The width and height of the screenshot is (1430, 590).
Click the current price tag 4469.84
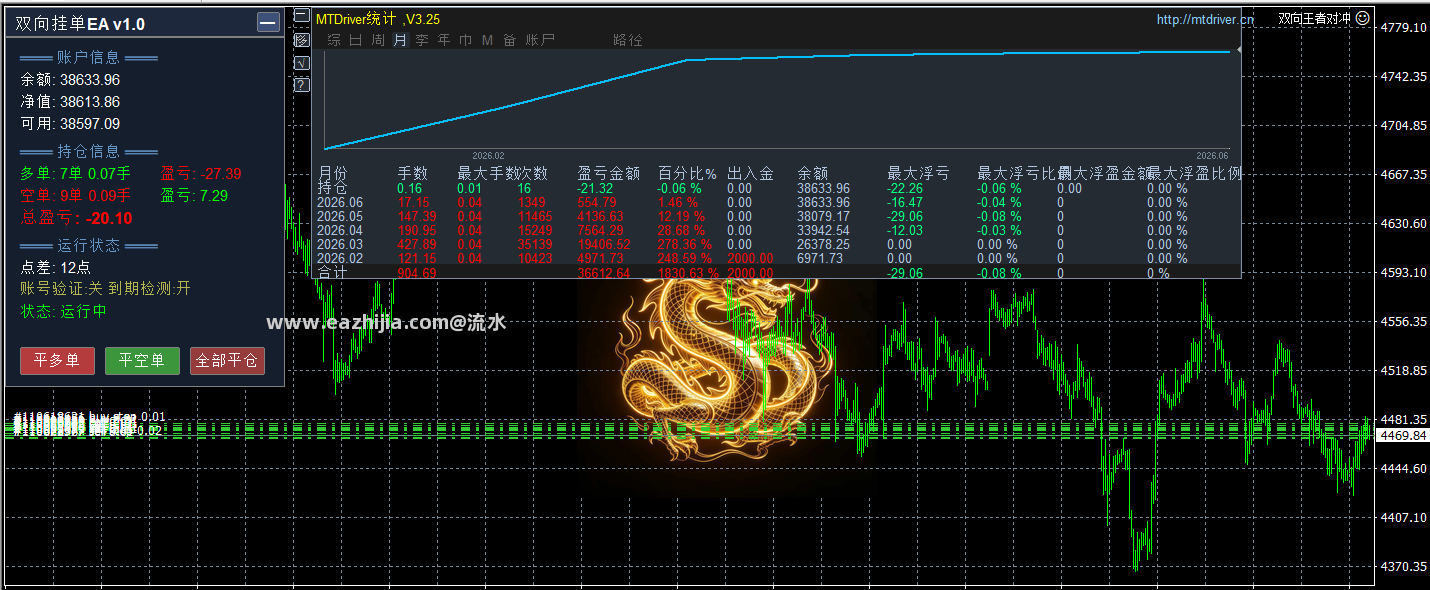(1403, 436)
